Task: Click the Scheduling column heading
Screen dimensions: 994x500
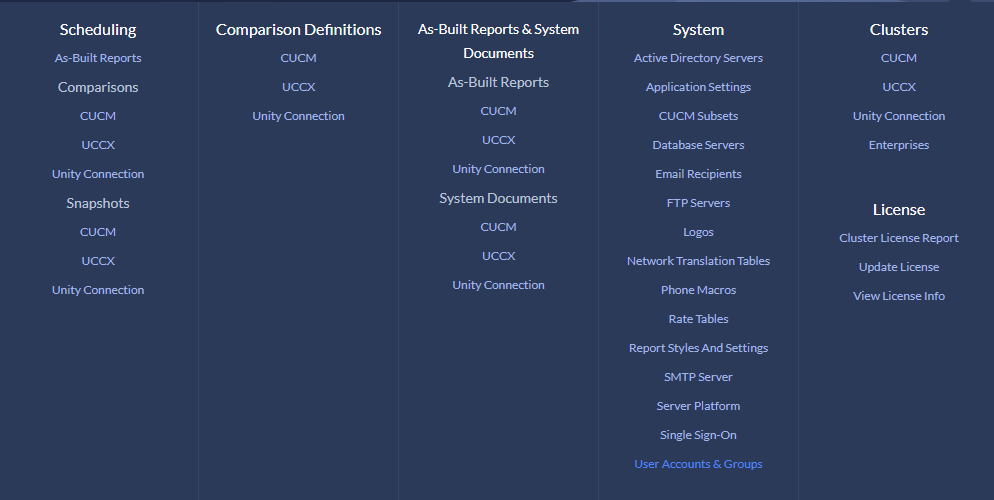Action: pos(98,30)
